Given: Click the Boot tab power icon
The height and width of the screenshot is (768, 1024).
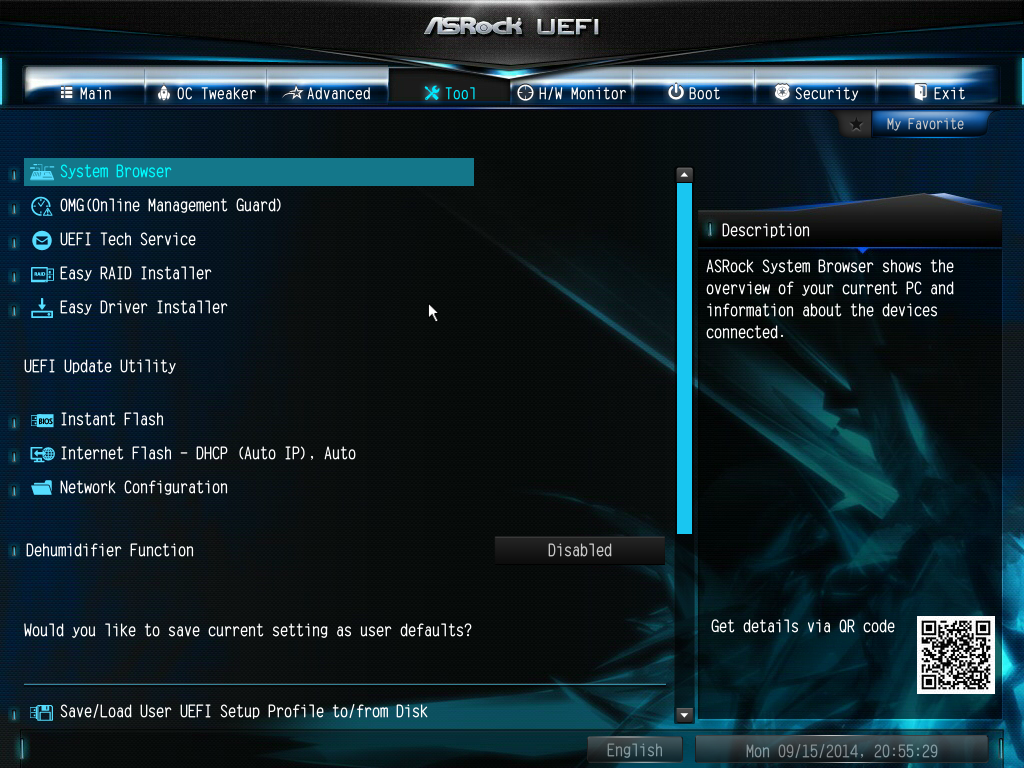Looking at the screenshot, I should point(676,92).
